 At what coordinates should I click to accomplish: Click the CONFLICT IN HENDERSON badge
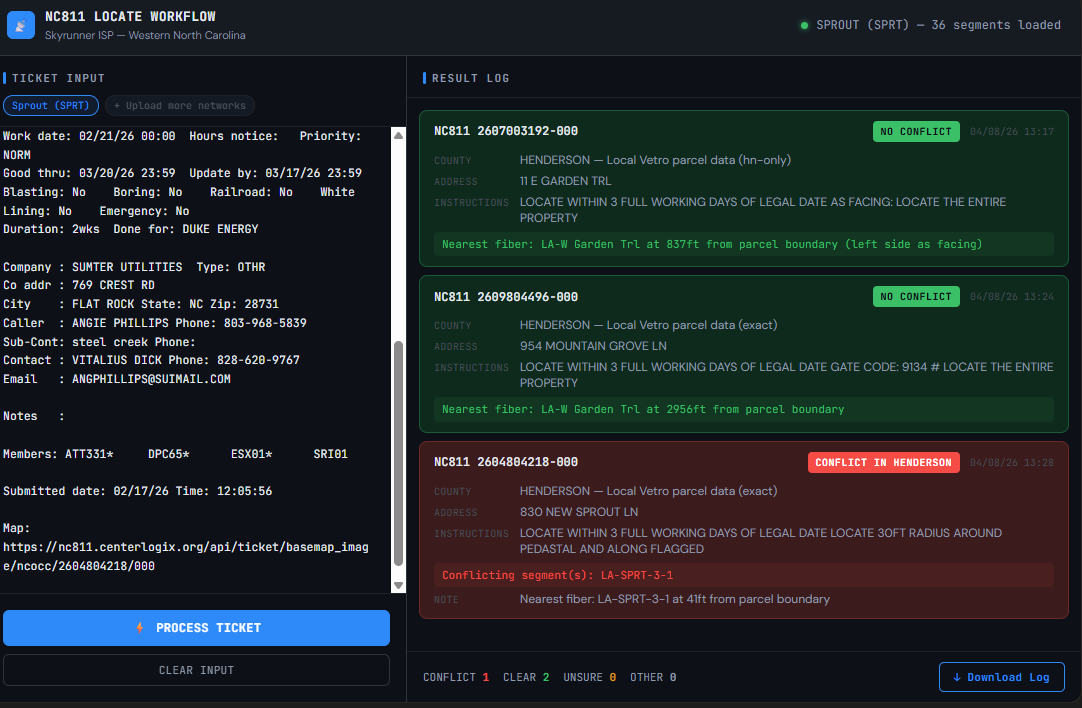coord(883,462)
